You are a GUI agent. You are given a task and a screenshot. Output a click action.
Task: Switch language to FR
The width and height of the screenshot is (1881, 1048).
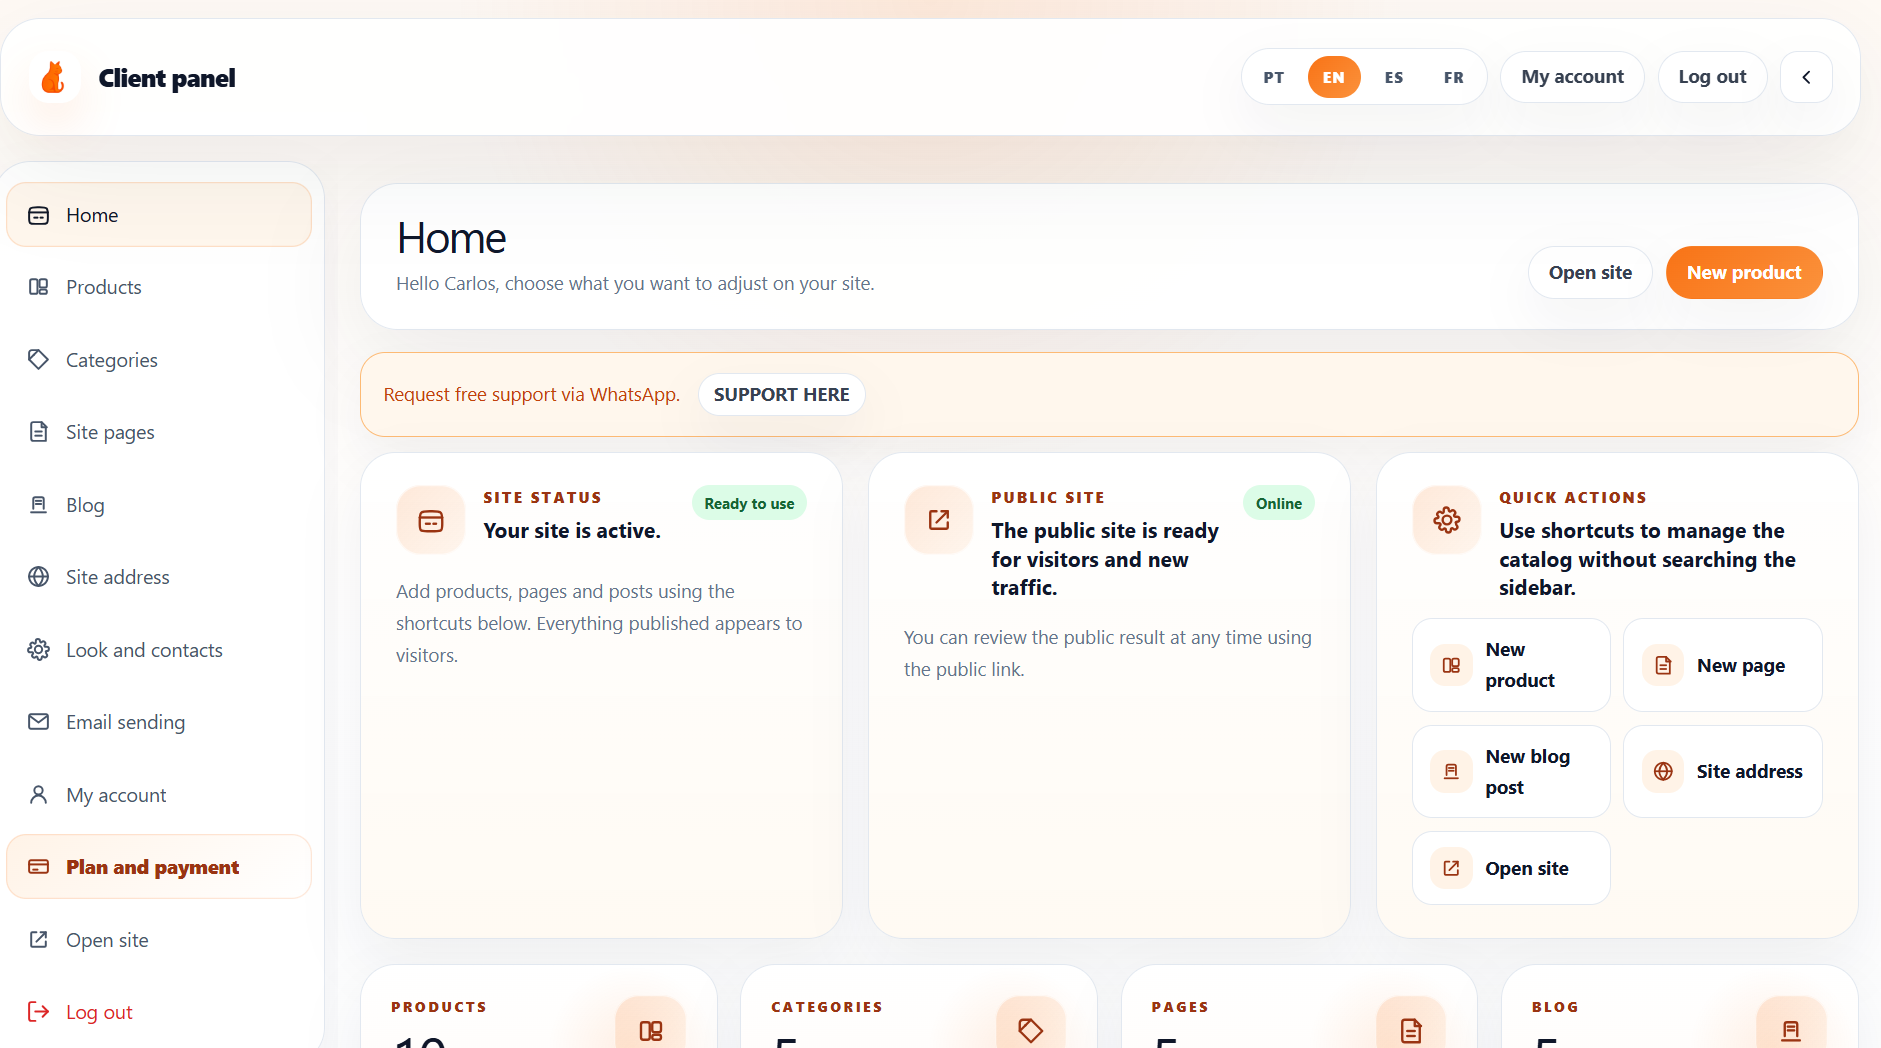tap(1453, 77)
